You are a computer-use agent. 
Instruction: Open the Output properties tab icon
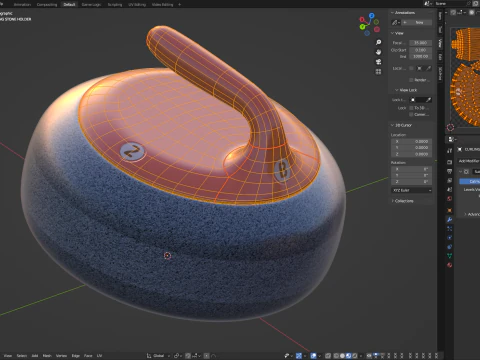coord(449,171)
